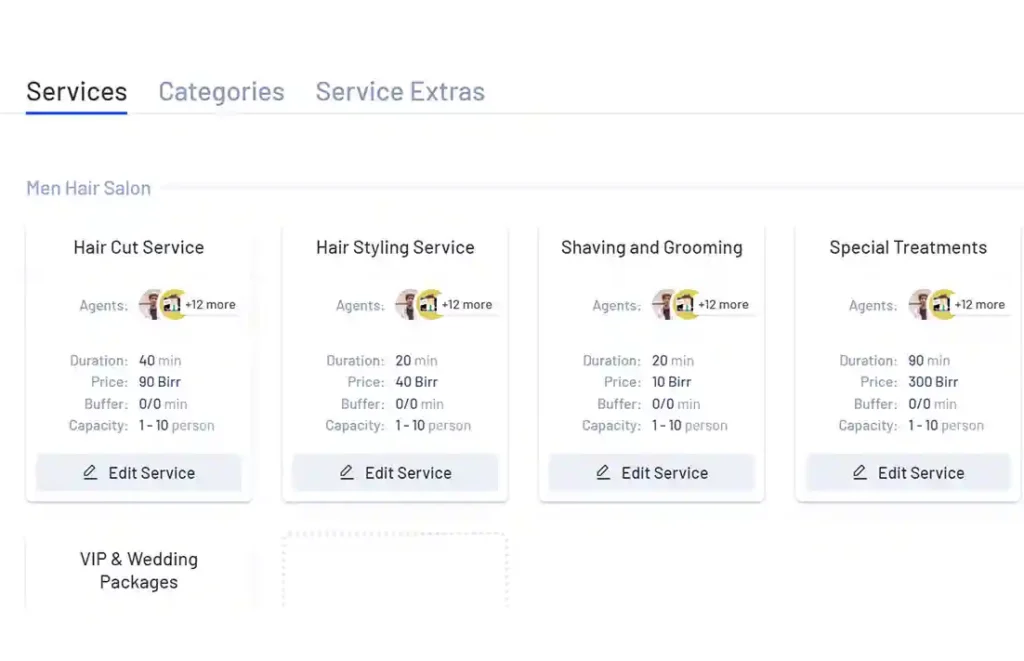Click agent avatar photo on Hair Cut Service
This screenshot has height=661, width=1024.
click(150, 305)
